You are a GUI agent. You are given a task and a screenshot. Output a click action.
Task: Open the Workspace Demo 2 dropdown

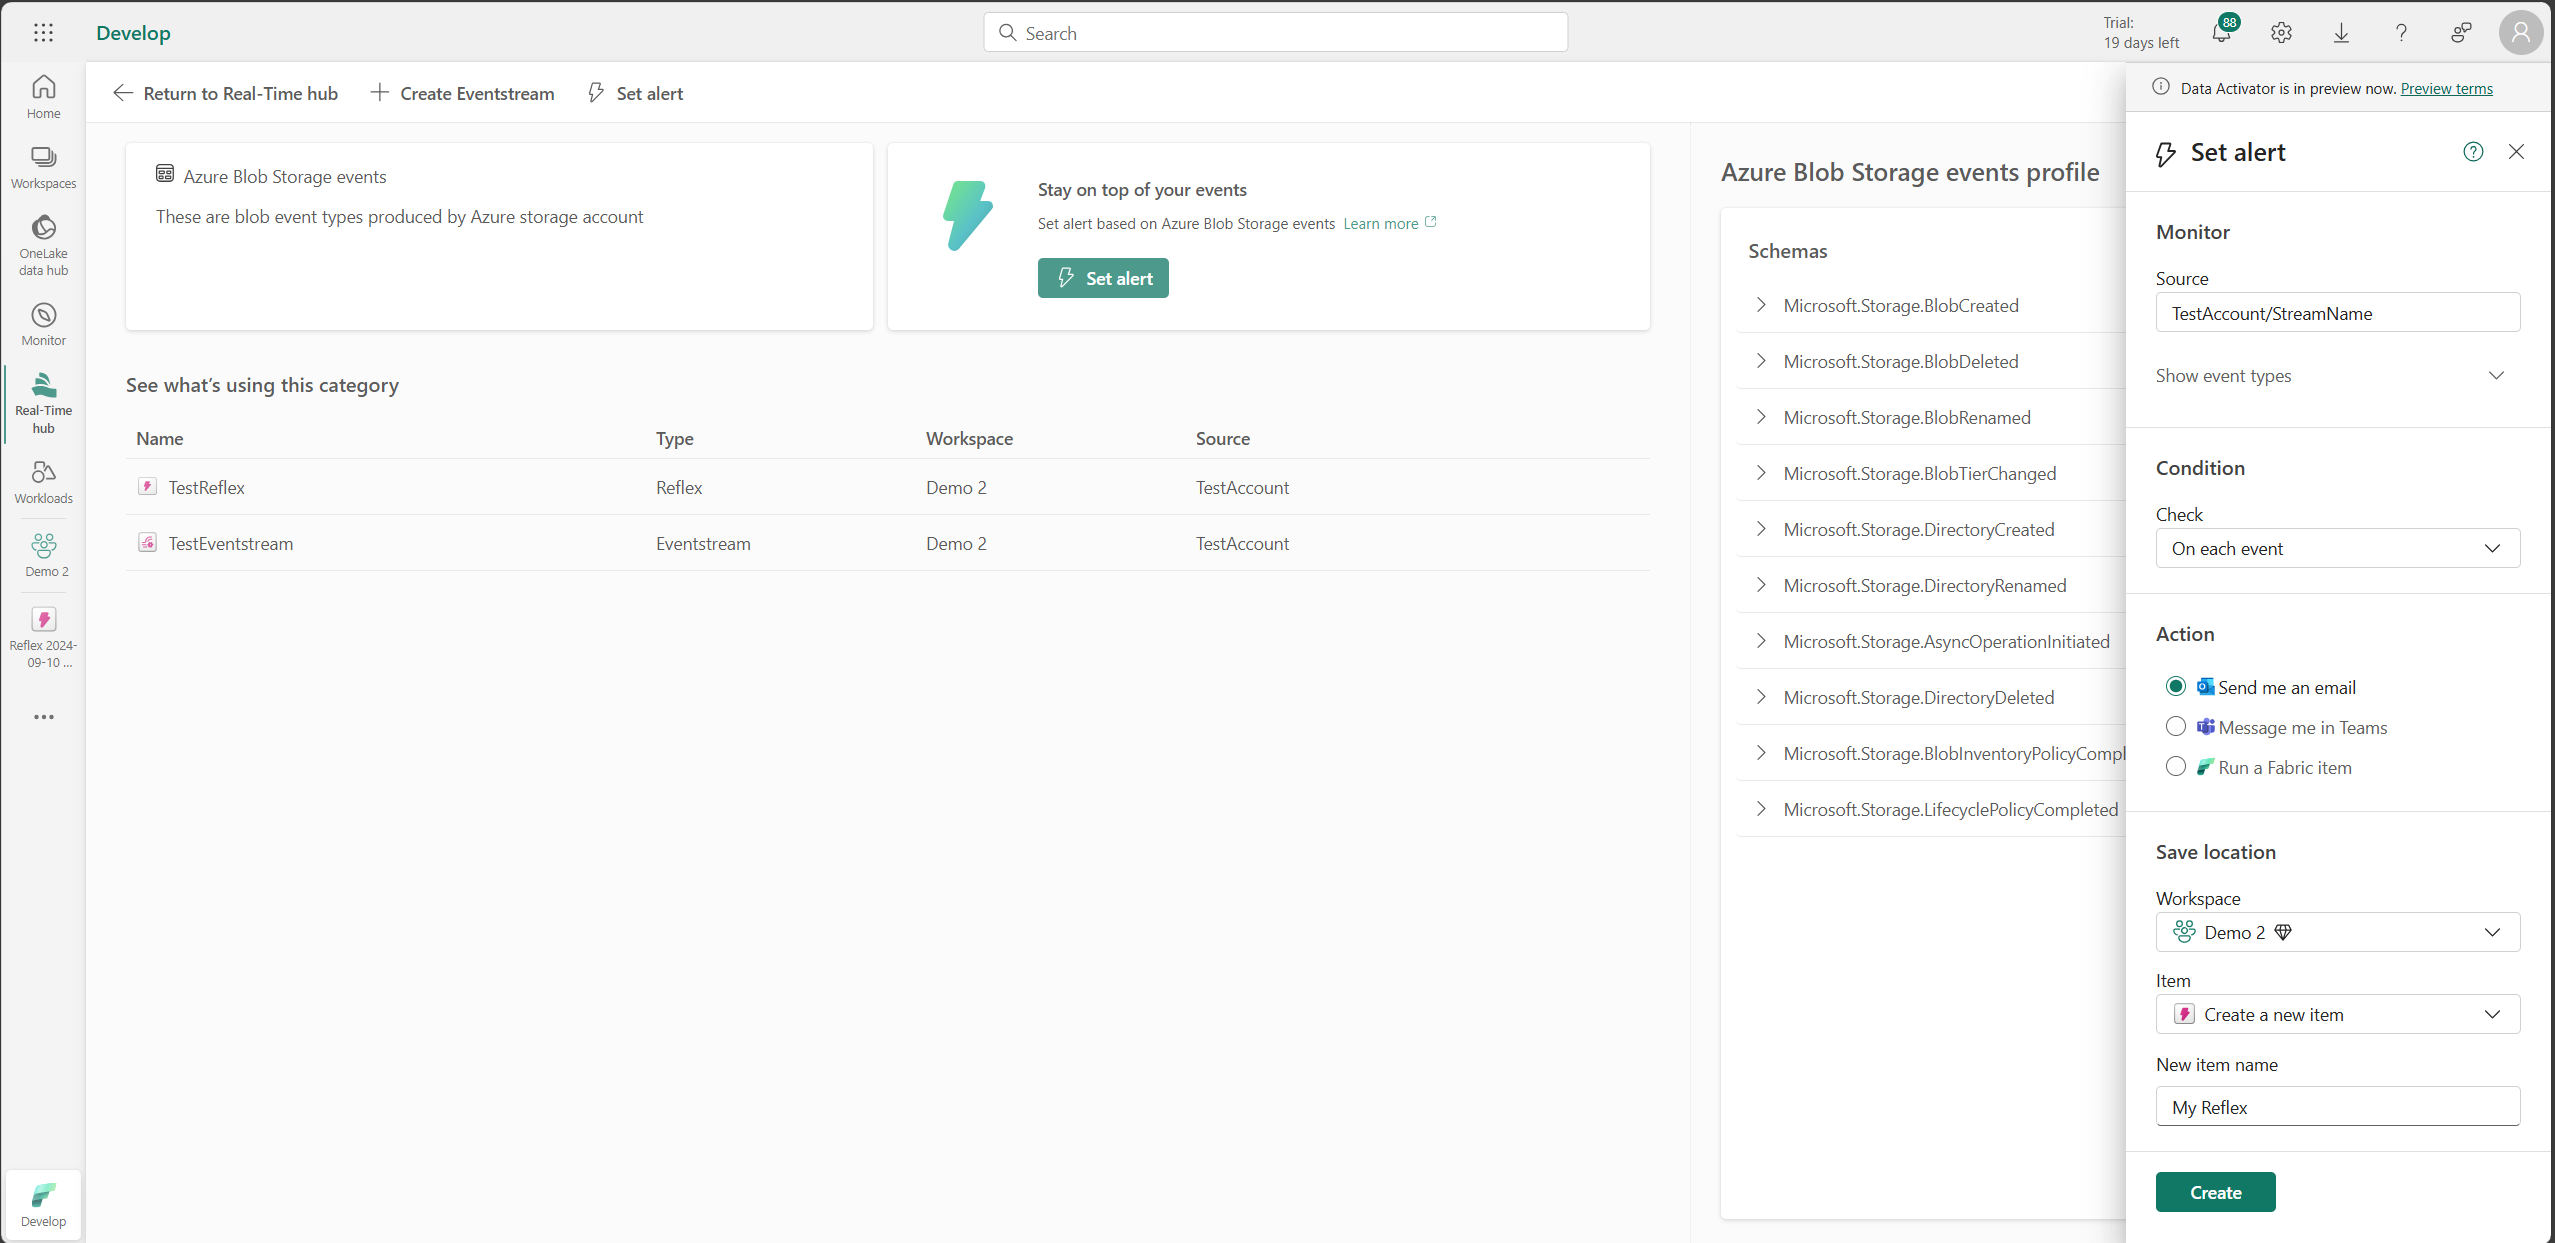[2337, 932]
